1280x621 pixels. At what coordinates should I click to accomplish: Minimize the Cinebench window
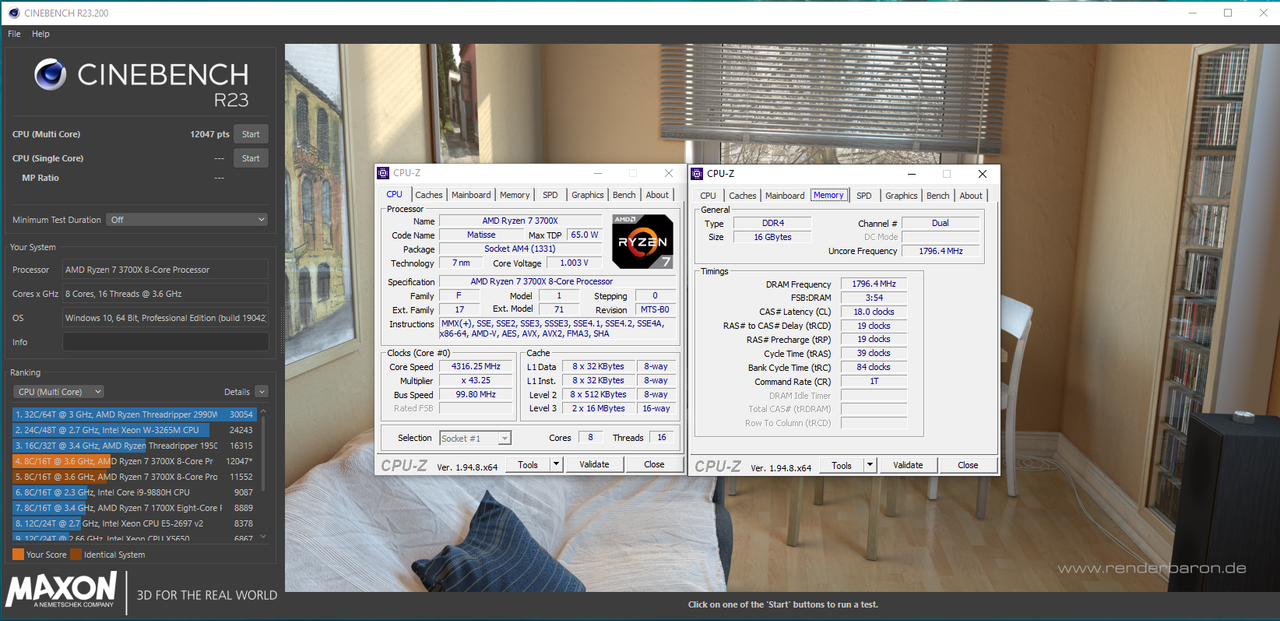[x=1192, y=12]
